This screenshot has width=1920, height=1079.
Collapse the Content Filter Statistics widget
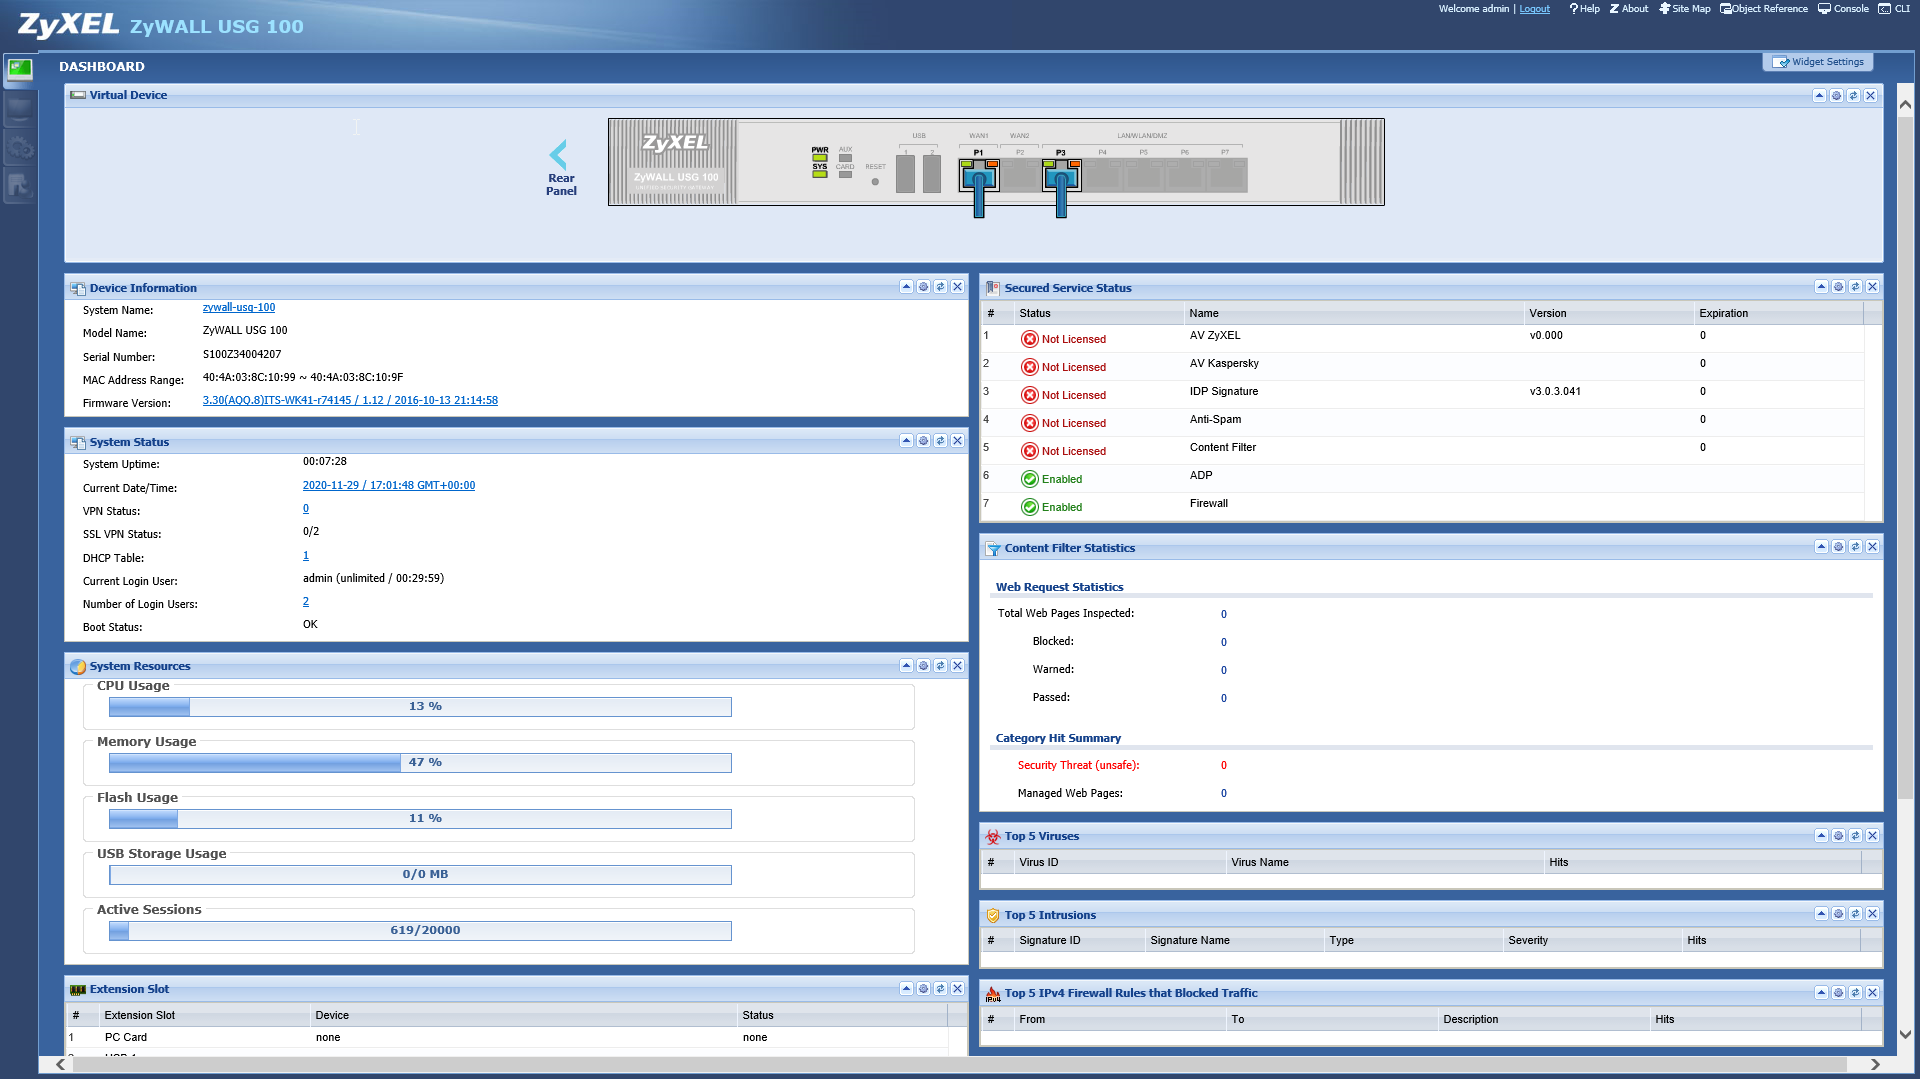click(1821, 547)
